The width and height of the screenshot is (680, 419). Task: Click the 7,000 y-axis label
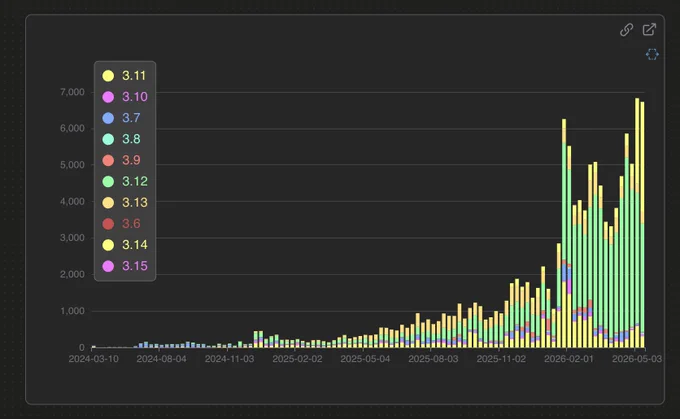pos(72,92)
